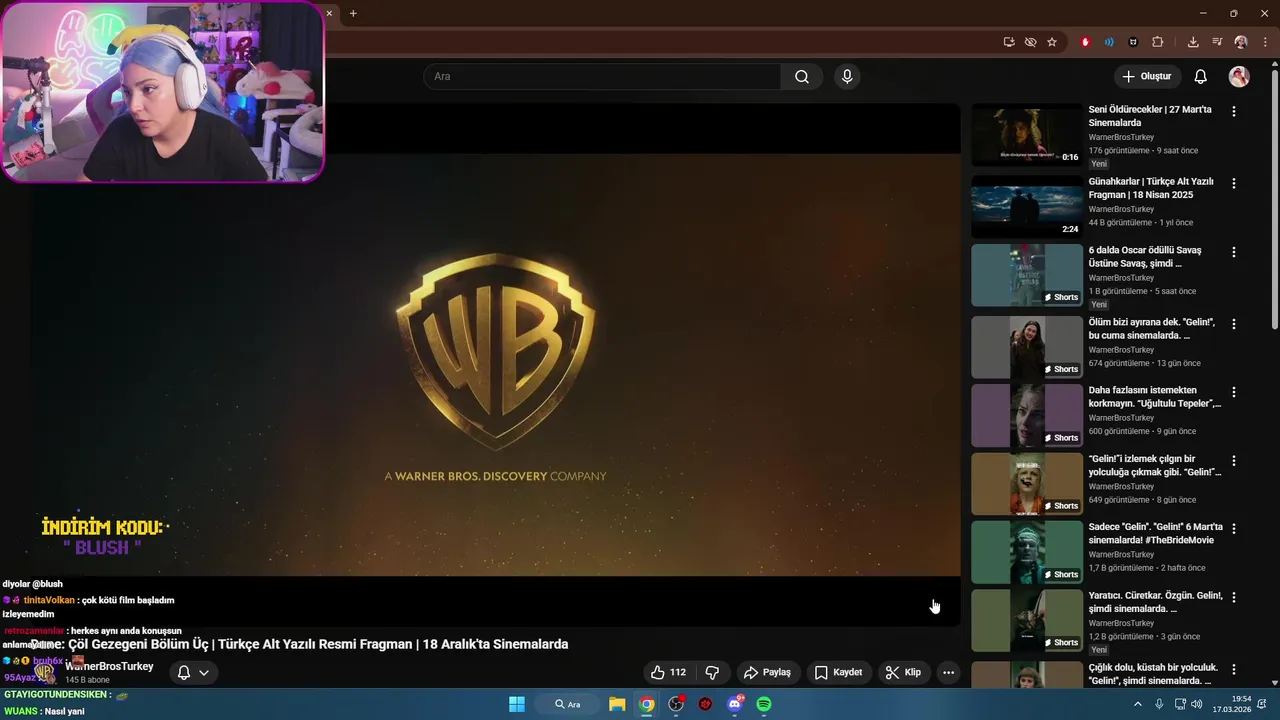Open the blue sound waves extension
Viewport: 1280px width, 720px height.
coord(1109,42)
